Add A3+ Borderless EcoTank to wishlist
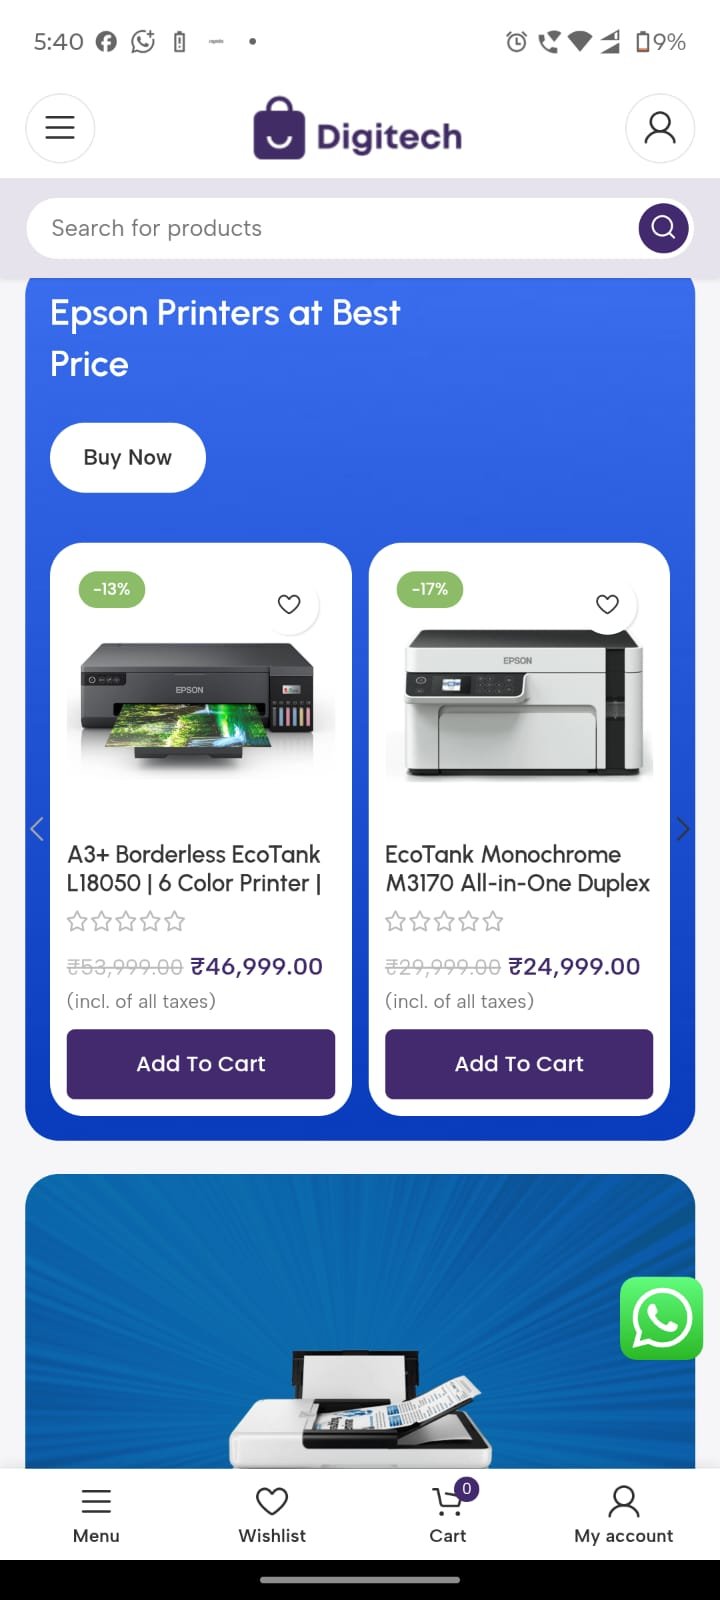This screenshot has width=720, height=1600. pyautogui.click(x=289, y=604)
